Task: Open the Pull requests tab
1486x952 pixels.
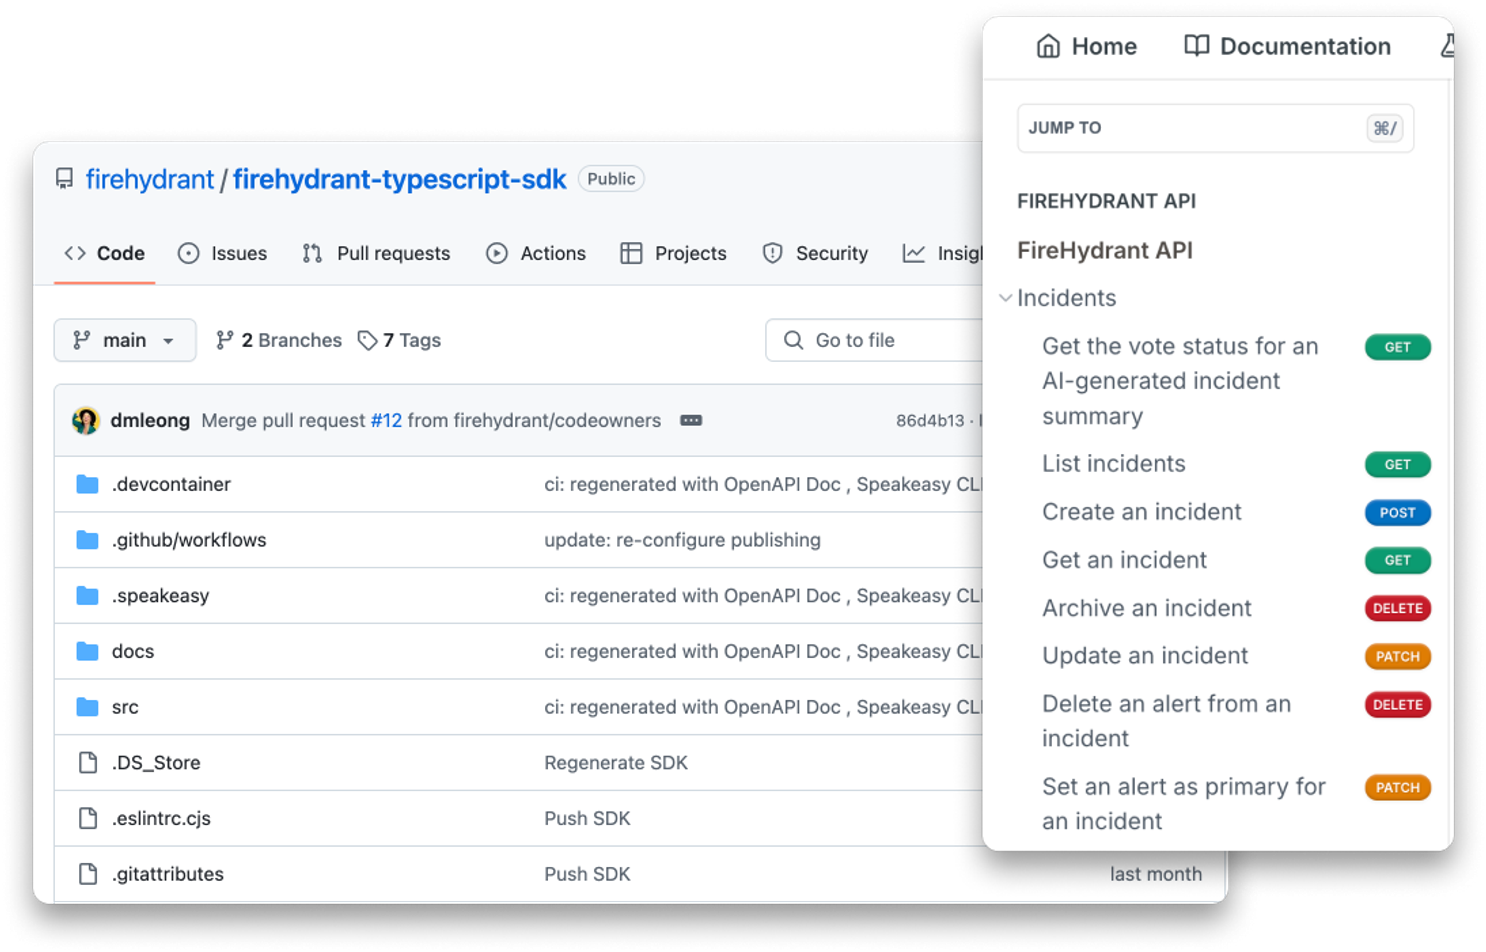Action: [x=376, y=254]
